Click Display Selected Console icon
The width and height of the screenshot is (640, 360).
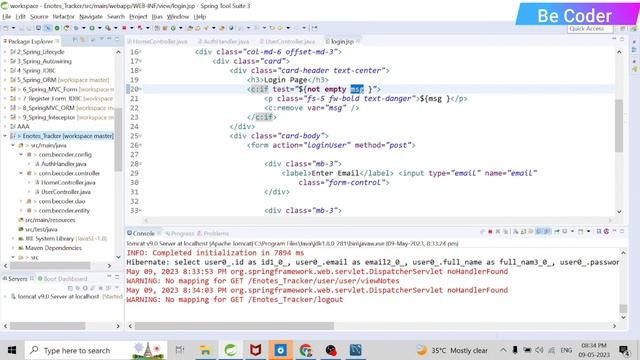coord(565,232)
